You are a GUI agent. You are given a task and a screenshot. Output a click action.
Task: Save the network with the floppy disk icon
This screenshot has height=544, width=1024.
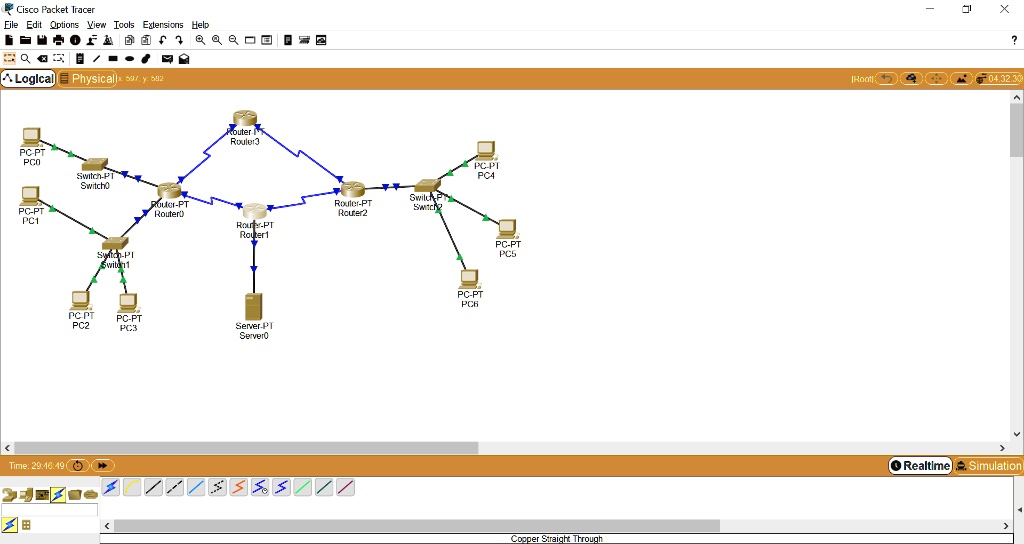(x=42, y=40)
